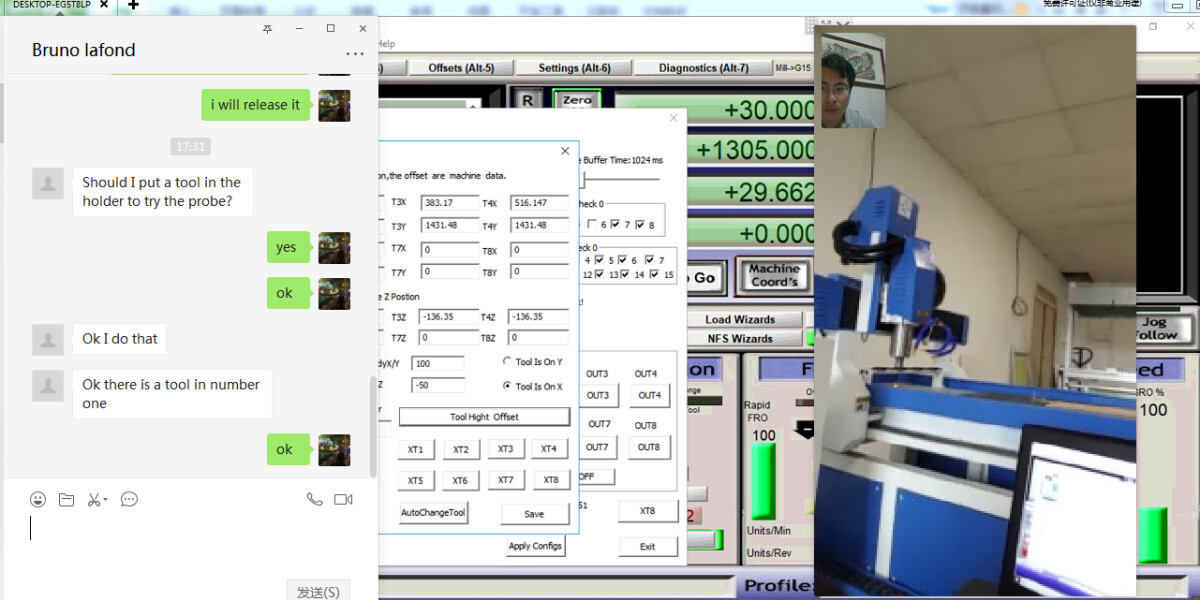Click the T3X input field
The image size is (1200, 600).
449,203
